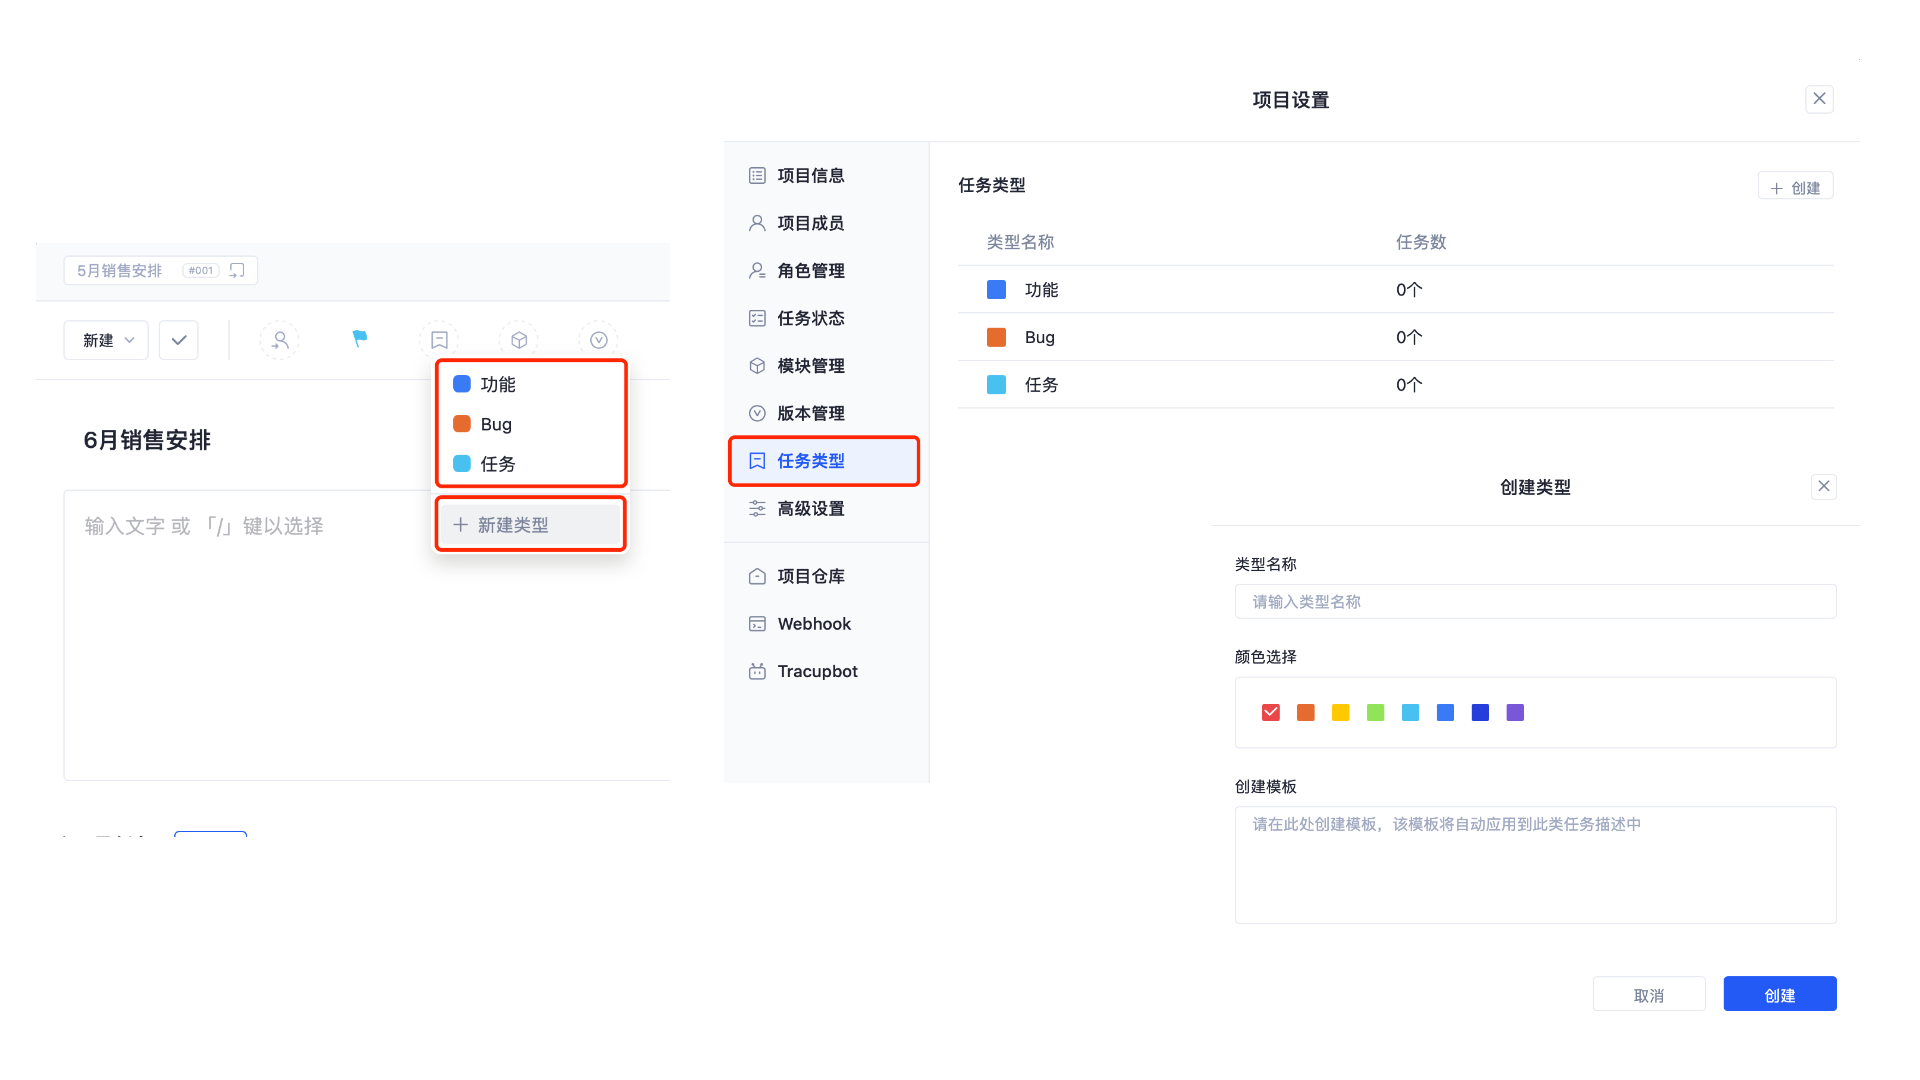Open Tracupbot settings in sidebar
The image size is (1920, 1080).
(x=816, y=671)
